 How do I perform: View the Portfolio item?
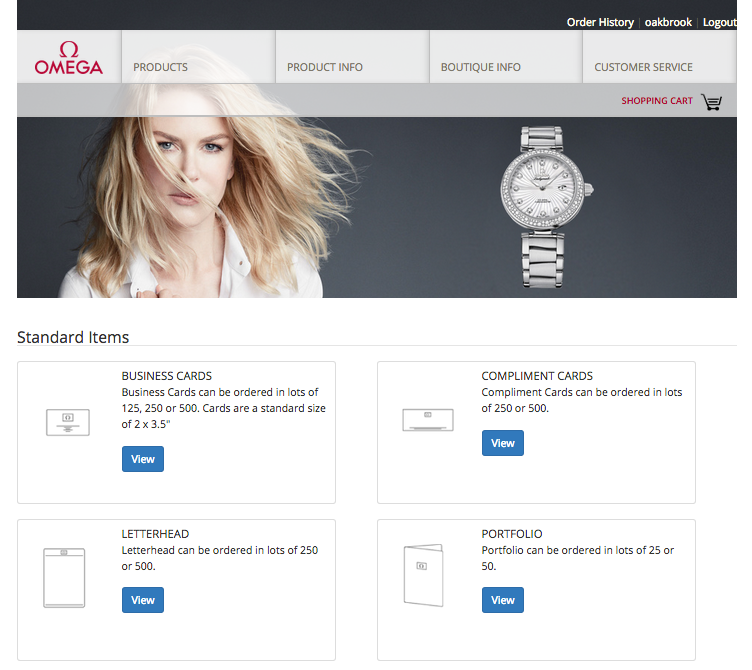click(x=503, y=600)
